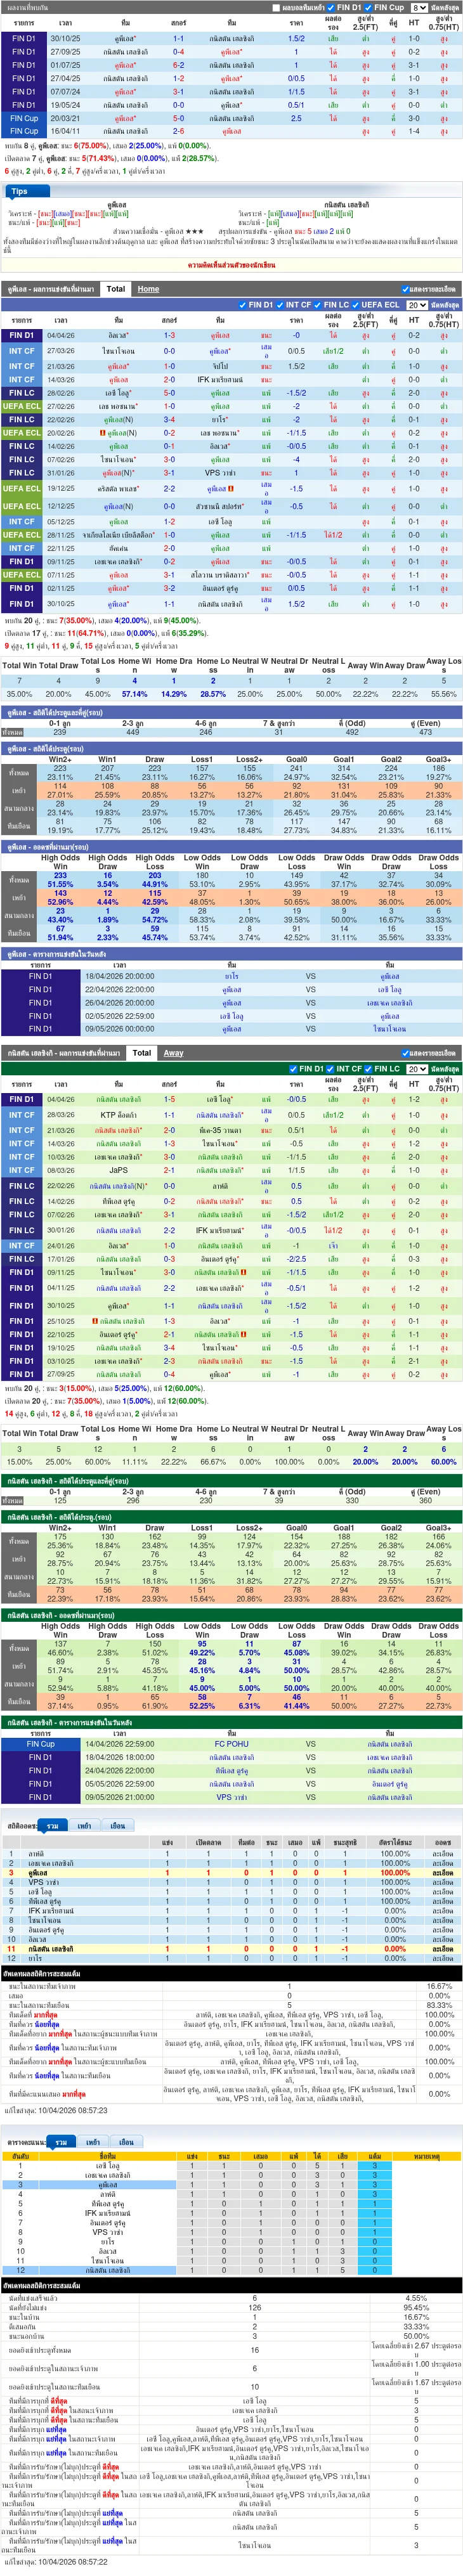The height and width of the screenshot is (2576, 463).
Task: Toggle FIN D1 checkbox in head-to-head header
Action: pos(332,8)
